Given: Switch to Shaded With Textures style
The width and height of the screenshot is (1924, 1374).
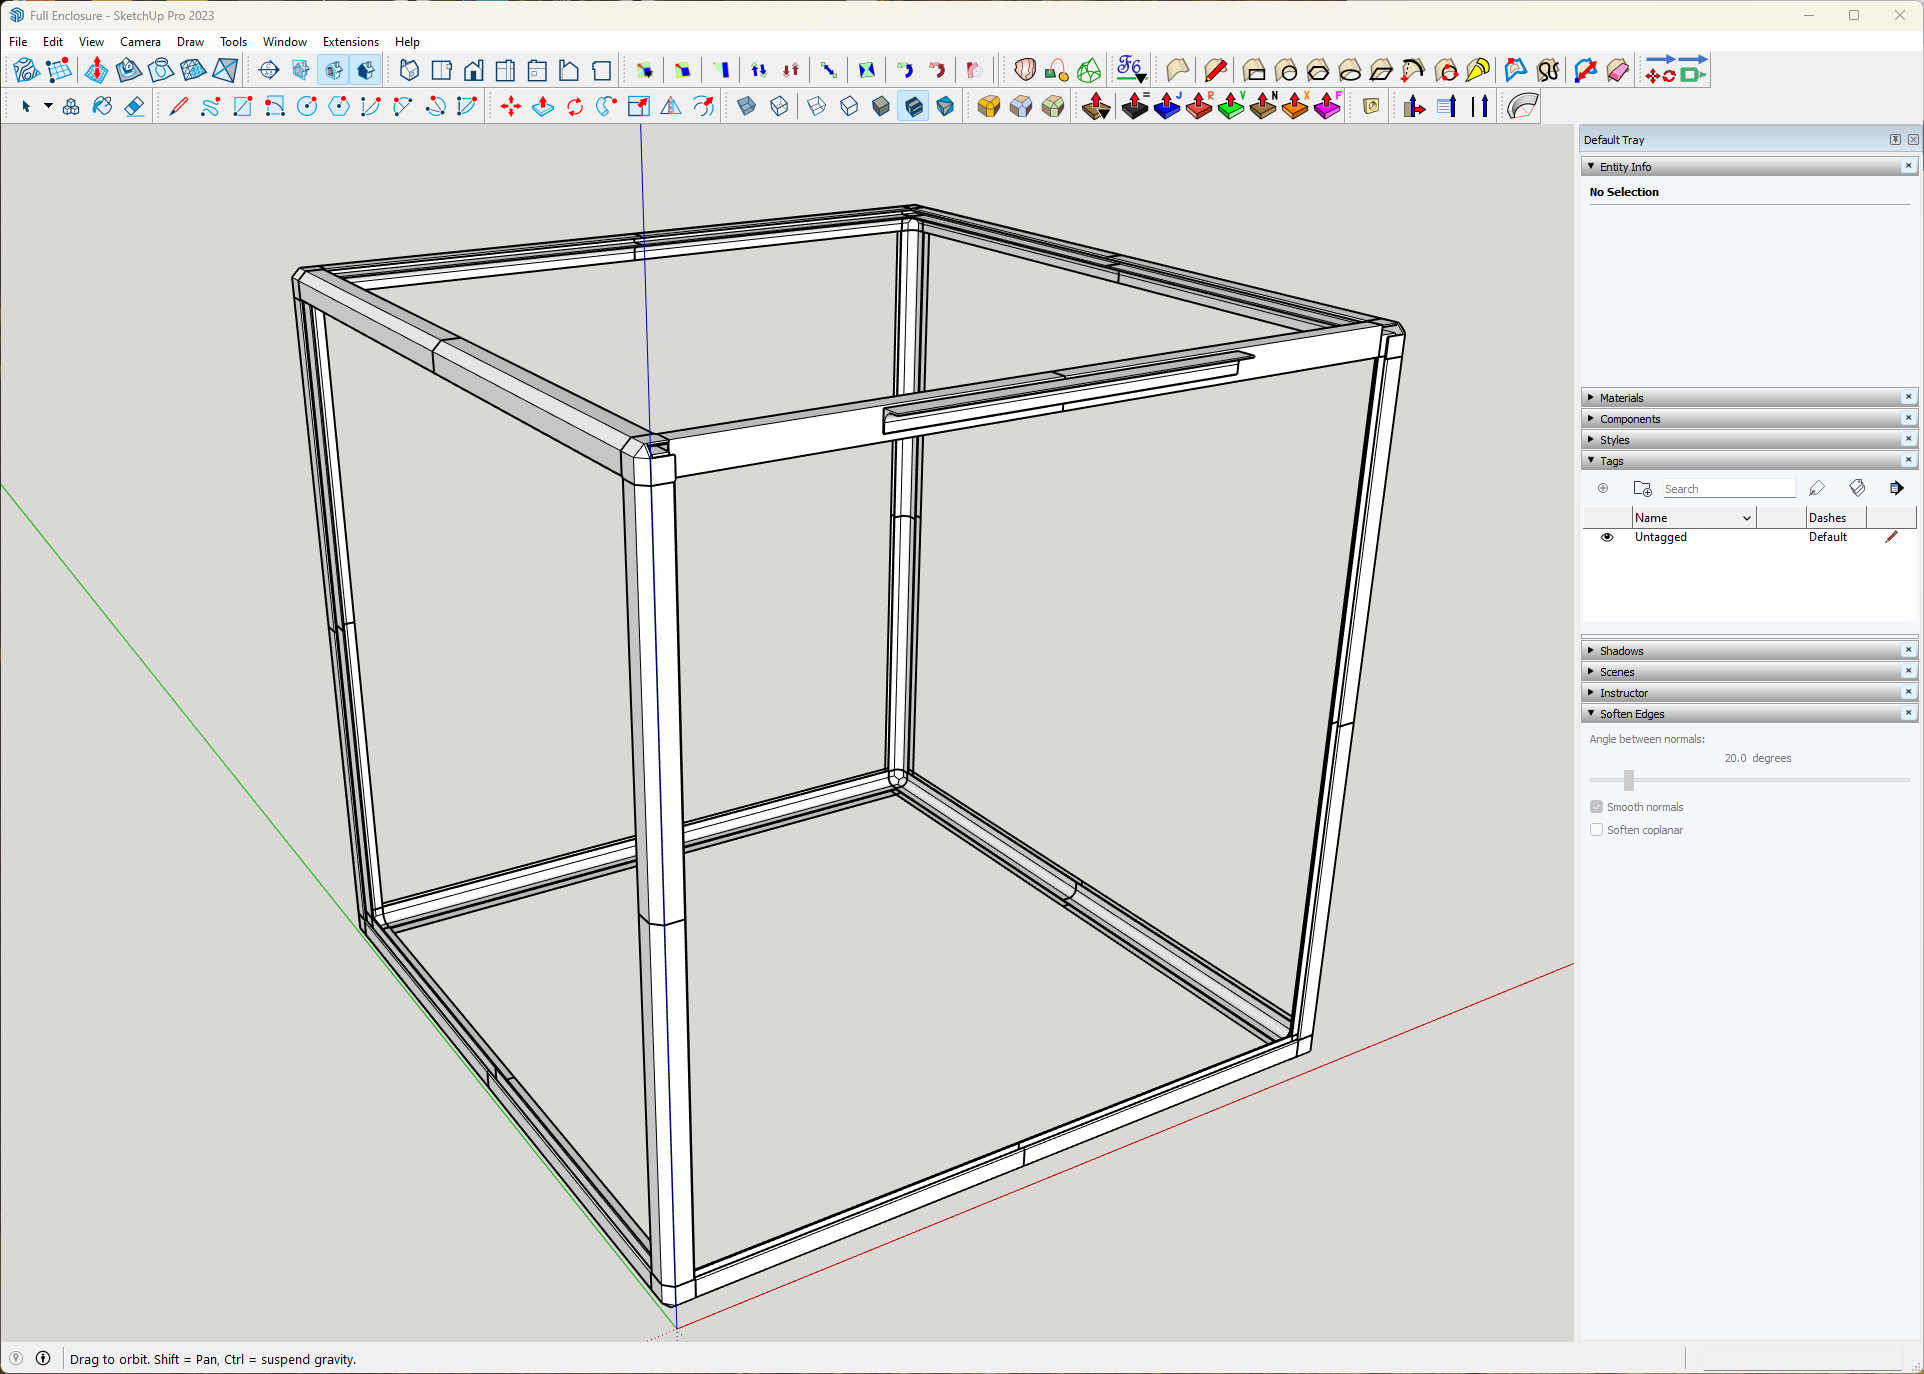Looking at the screenshot, I should [913, 106].
